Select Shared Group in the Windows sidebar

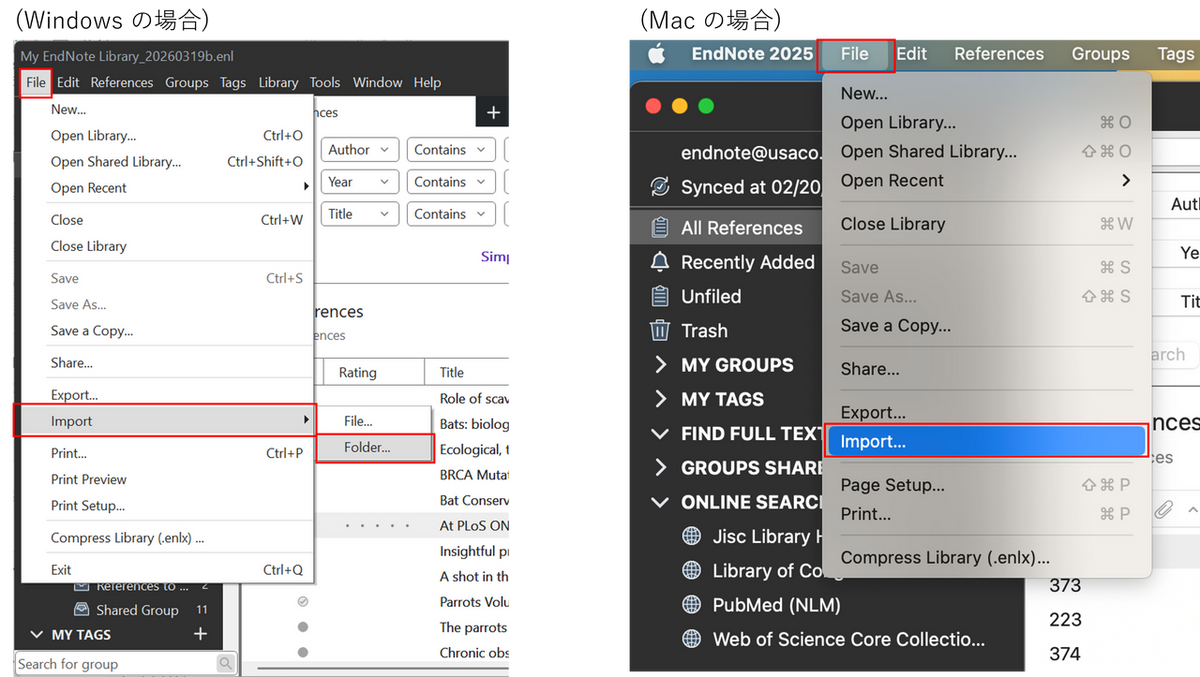[137, 610]
